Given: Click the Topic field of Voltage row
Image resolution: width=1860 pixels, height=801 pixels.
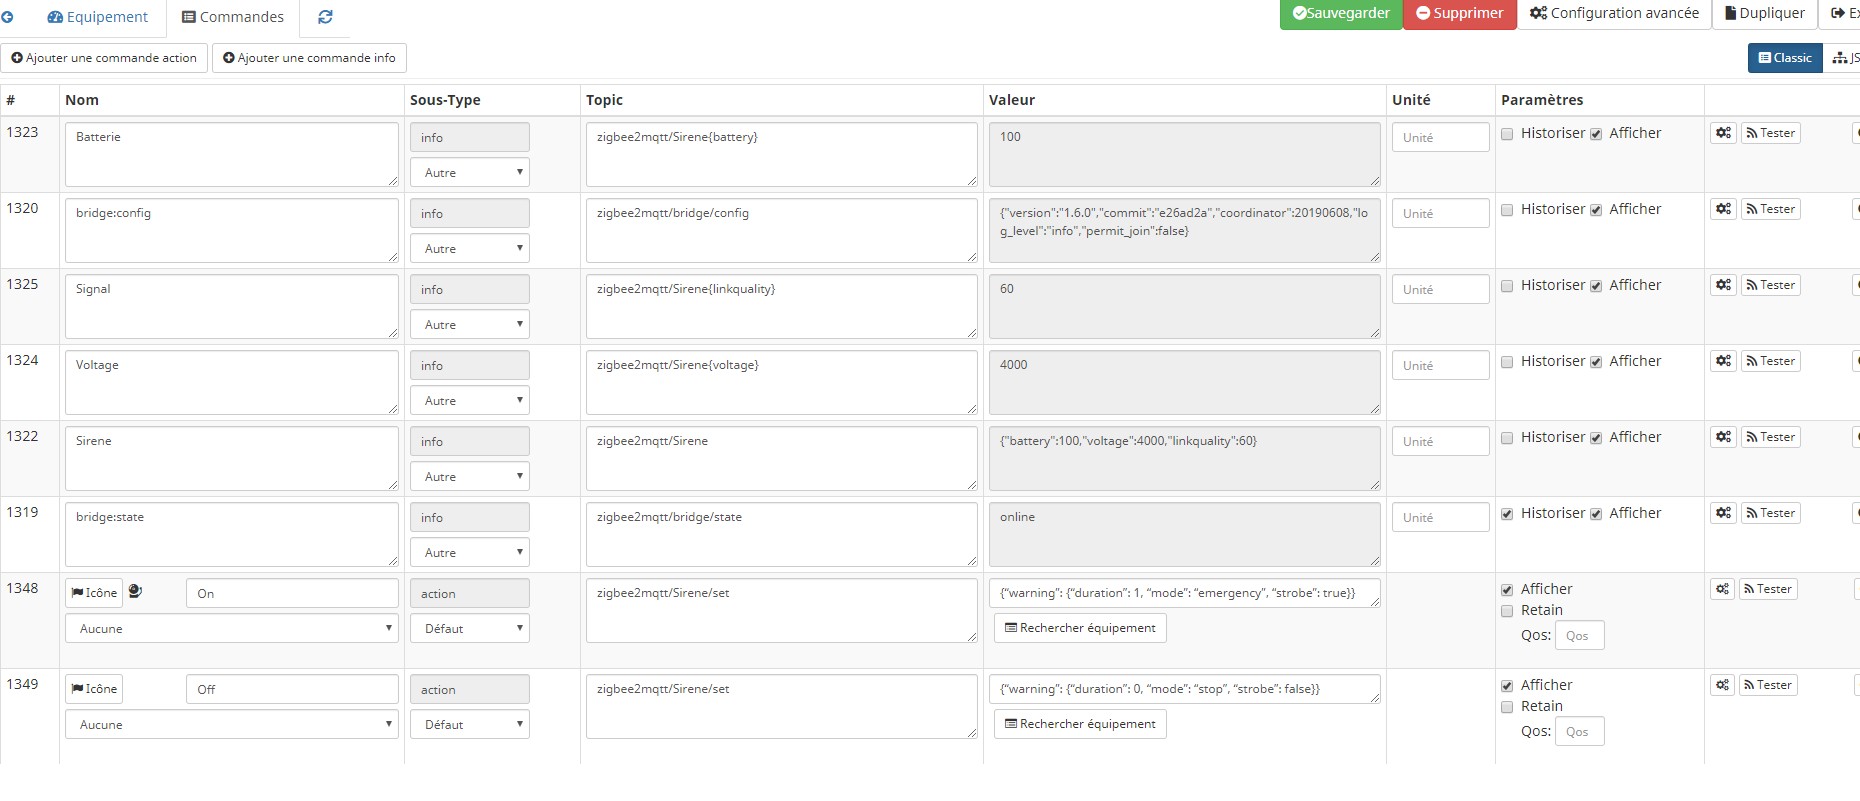Looking at the screenshot, I should (782, 382).
